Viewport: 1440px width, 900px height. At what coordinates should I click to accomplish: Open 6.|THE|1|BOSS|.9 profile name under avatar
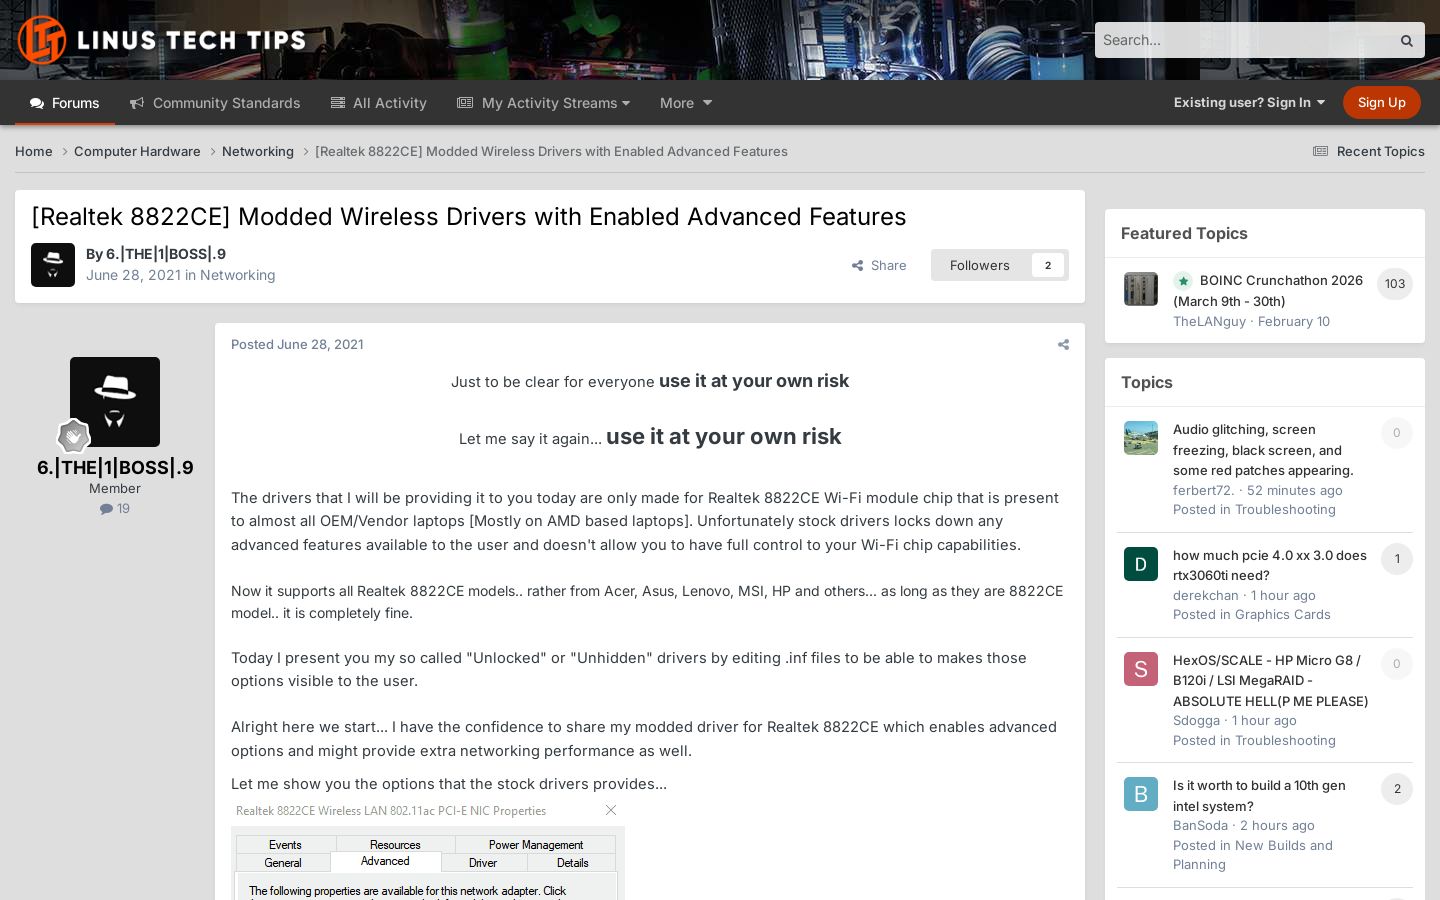click(115, 467)
